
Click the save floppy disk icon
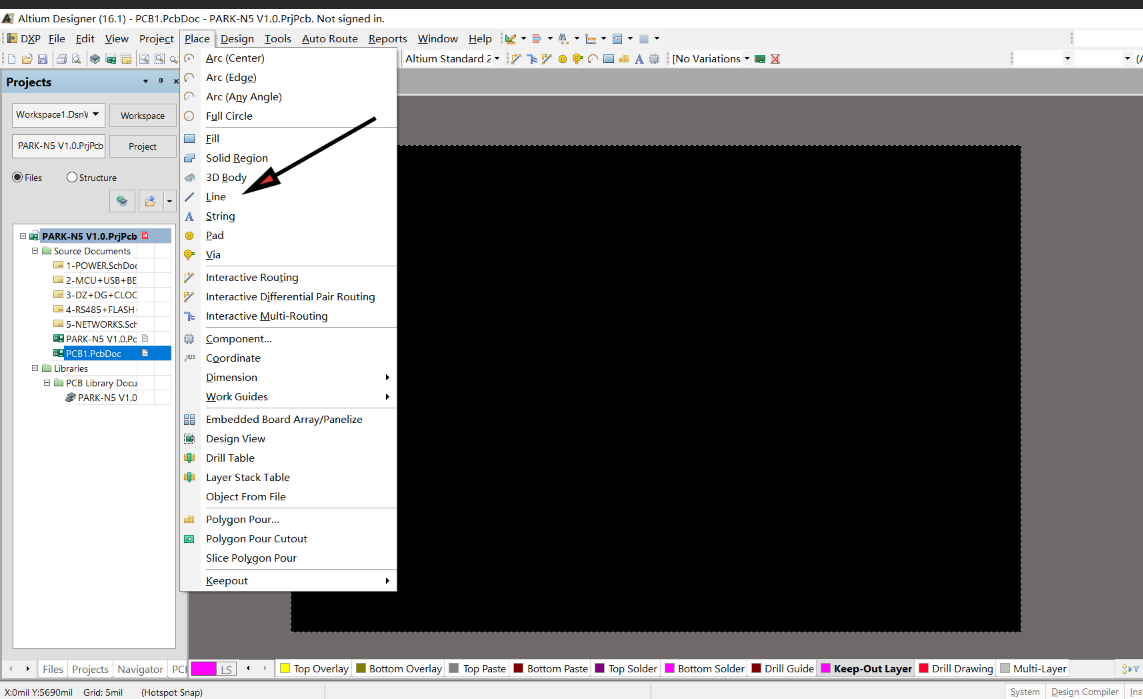click(42, 59)
